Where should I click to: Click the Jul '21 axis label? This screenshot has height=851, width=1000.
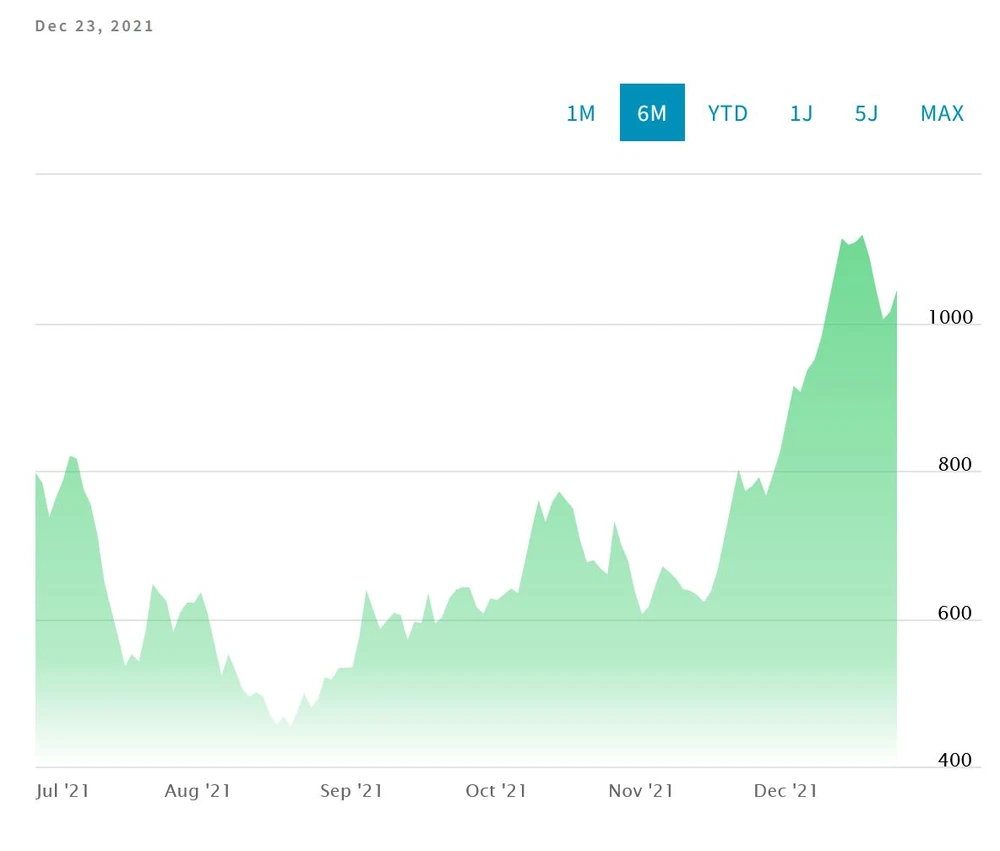[x=62, y=791]
